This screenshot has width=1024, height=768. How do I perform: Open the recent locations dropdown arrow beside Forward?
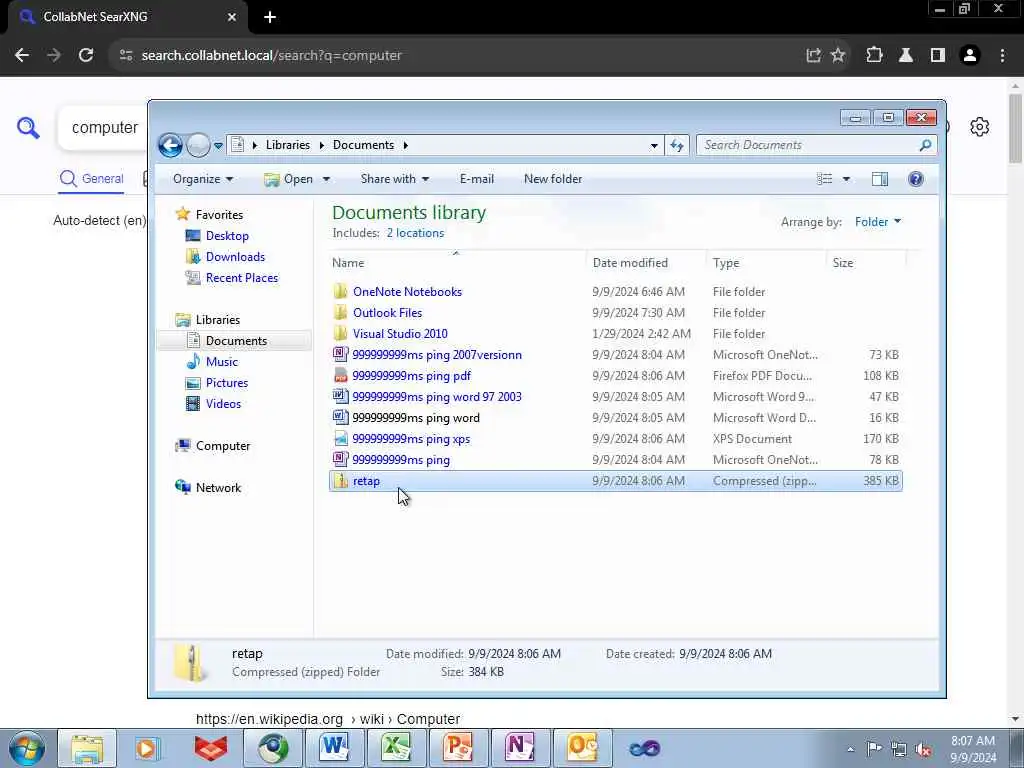pos(218,146)
